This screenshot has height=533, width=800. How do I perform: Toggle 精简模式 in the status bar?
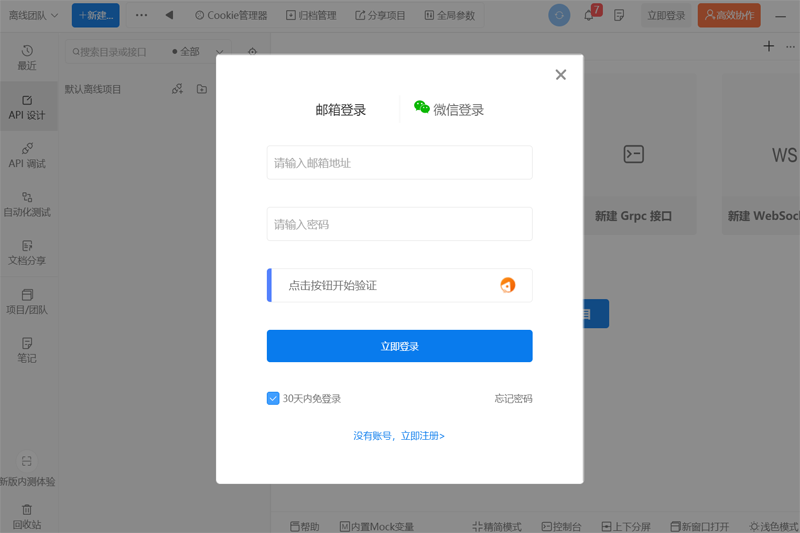pyautogui.click(x=497, y=526)
